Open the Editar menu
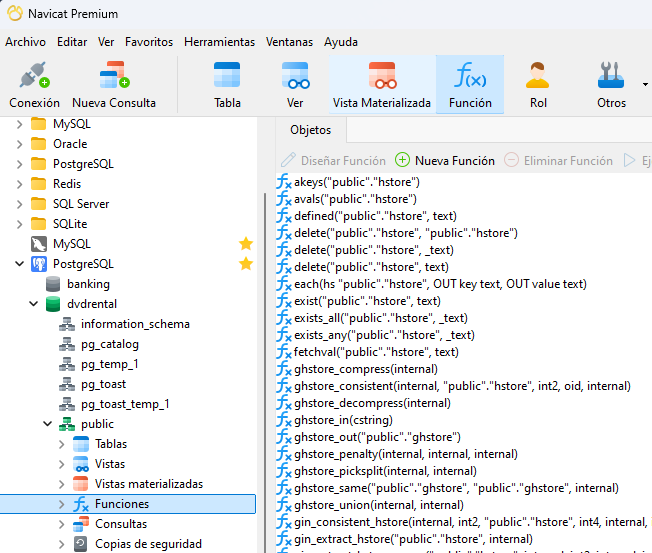The height and width of the screenshot is (553, 652). 72,42
